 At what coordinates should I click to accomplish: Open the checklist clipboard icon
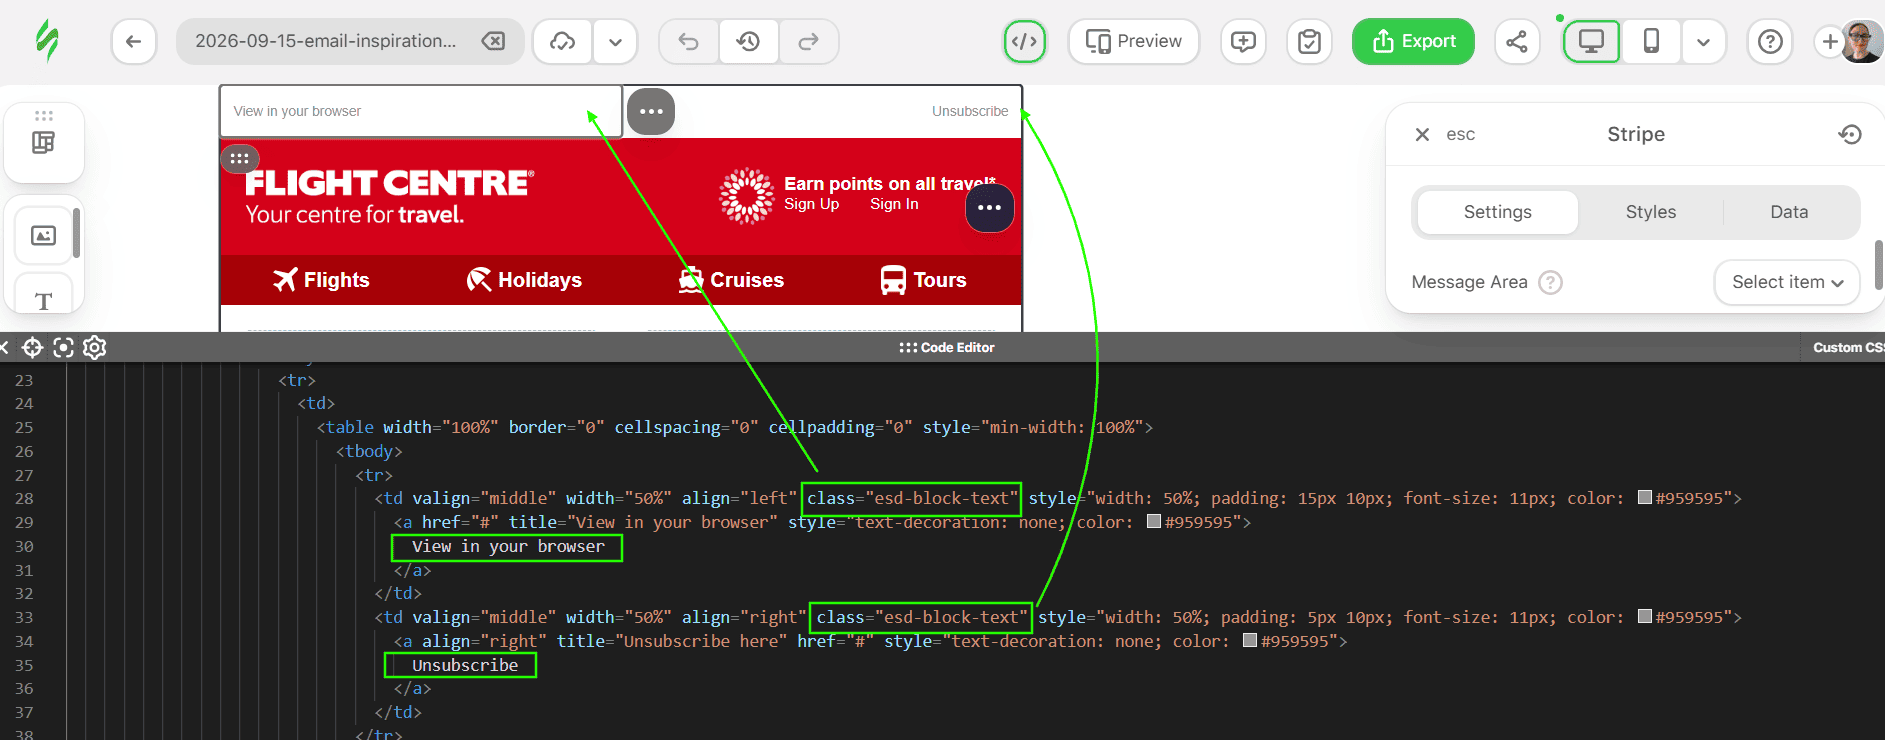1309,42
